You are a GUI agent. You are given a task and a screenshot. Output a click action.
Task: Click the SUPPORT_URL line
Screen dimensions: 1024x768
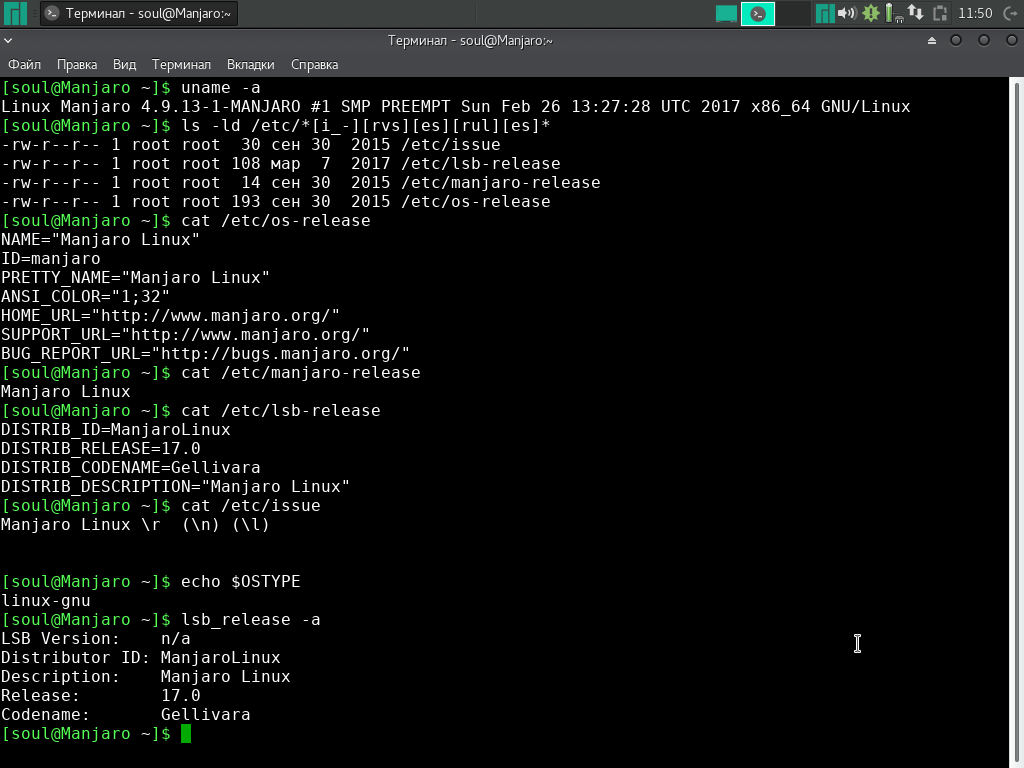[185, 334]
